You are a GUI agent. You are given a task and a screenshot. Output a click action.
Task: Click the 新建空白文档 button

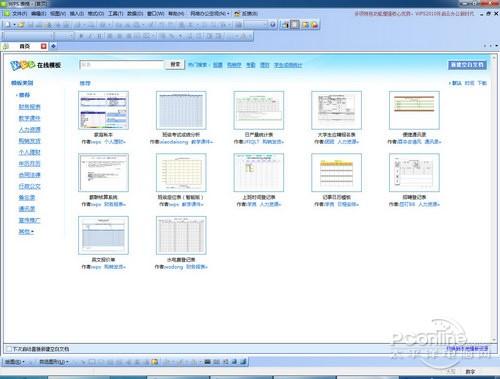(x=467, y=65)
